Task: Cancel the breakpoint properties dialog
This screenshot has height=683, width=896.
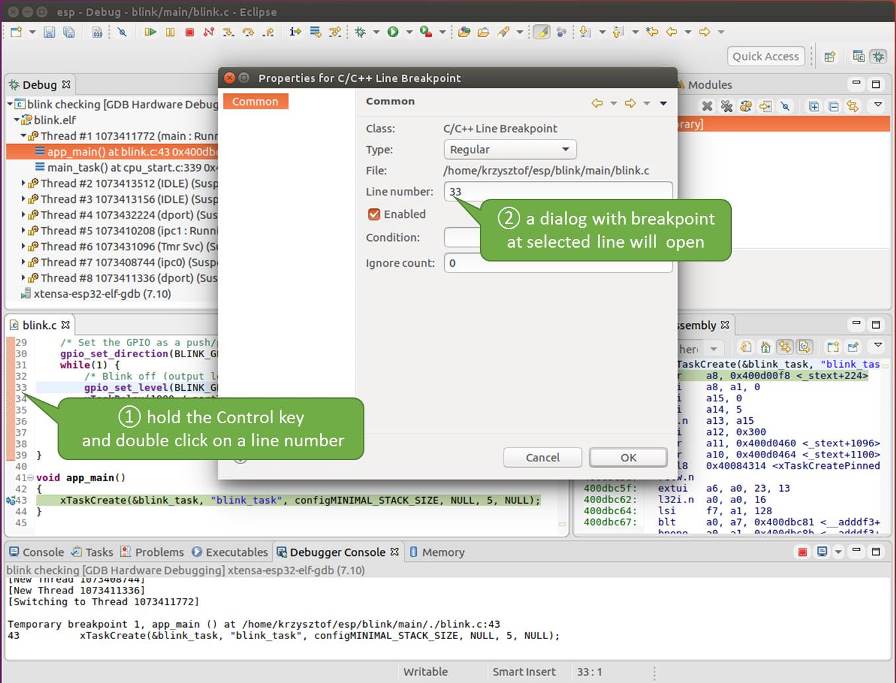Action: [542, 456]
